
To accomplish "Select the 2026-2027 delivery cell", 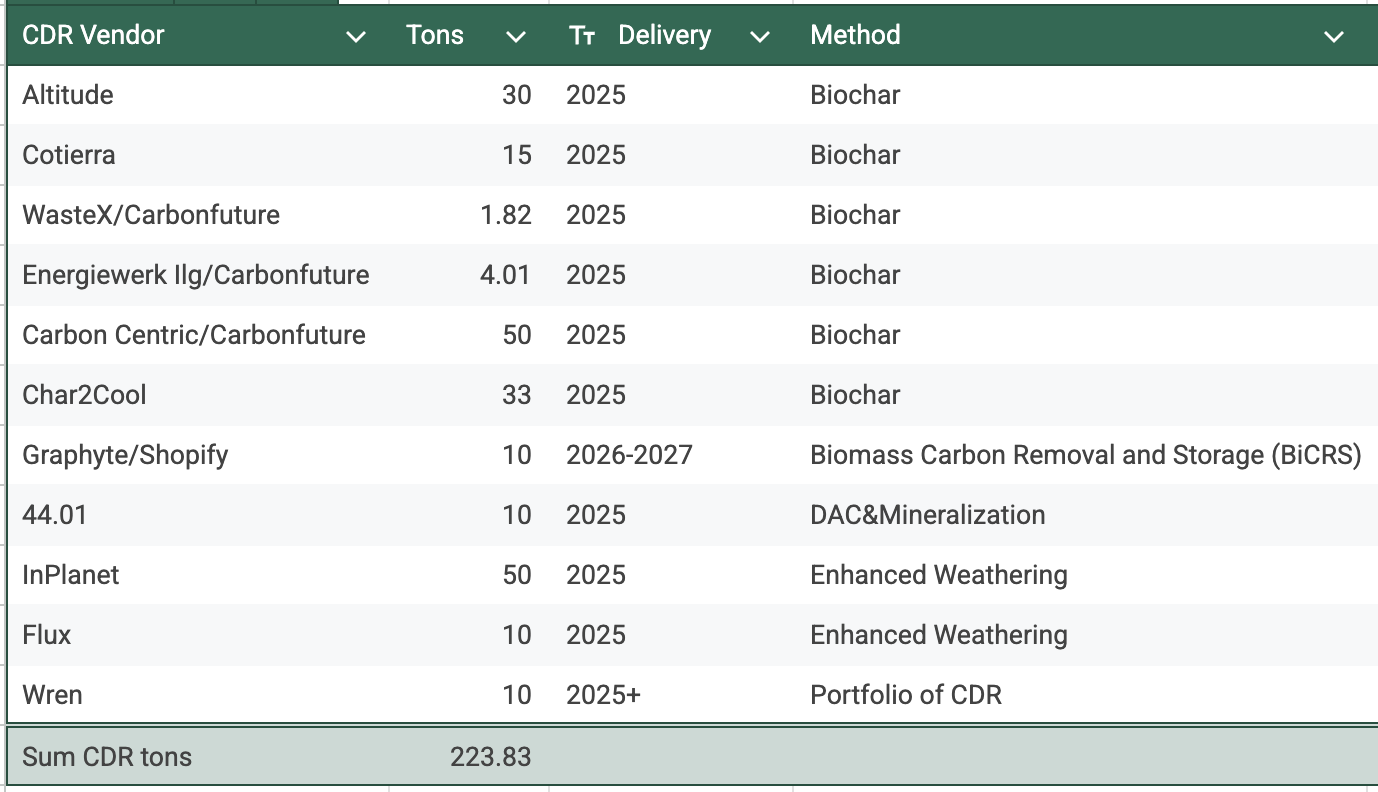I will click(x=671, y=455).
